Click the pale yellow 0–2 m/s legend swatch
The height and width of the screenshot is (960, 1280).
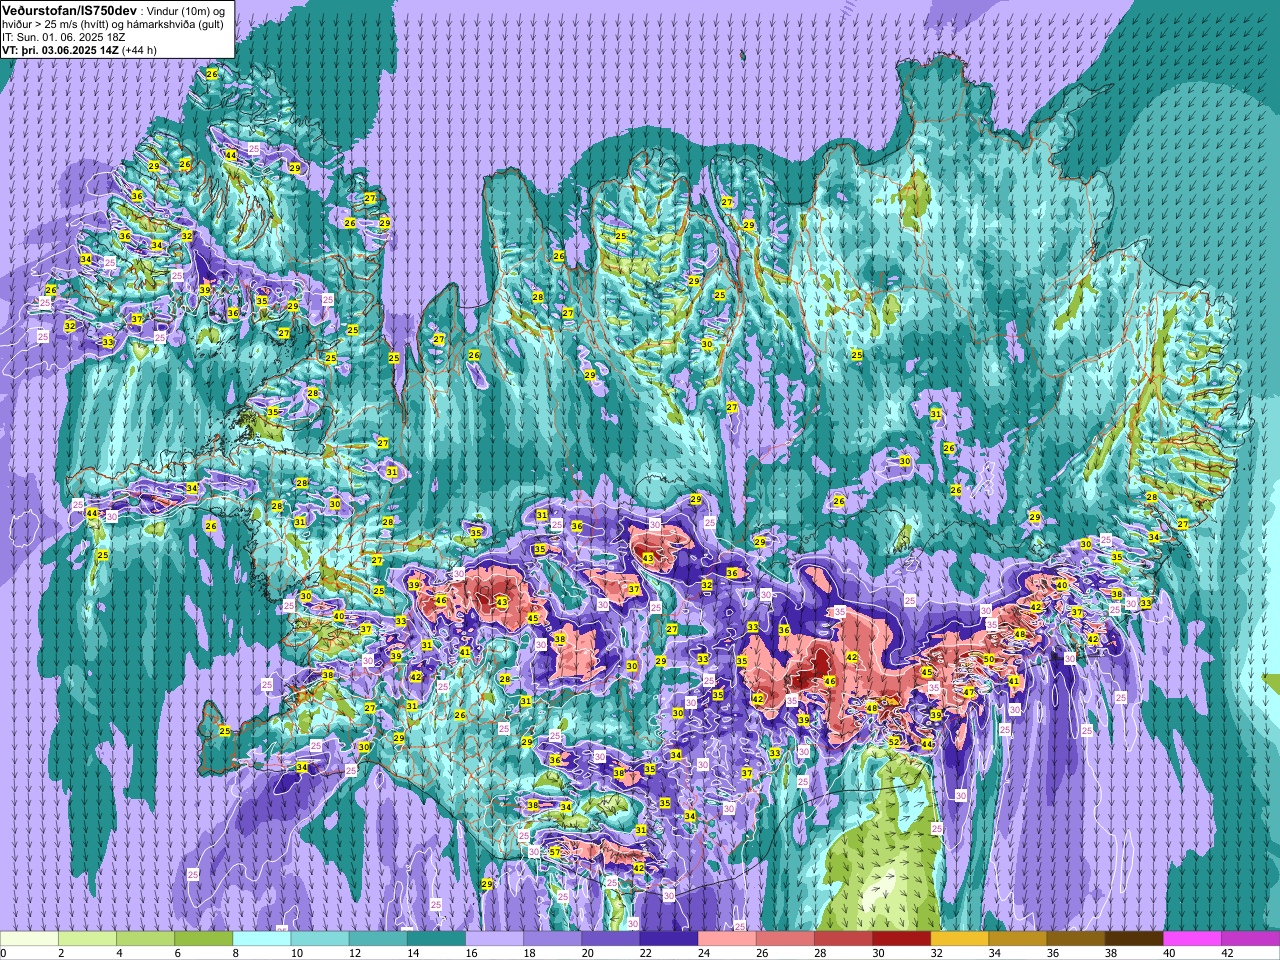[x=29, y=939]
